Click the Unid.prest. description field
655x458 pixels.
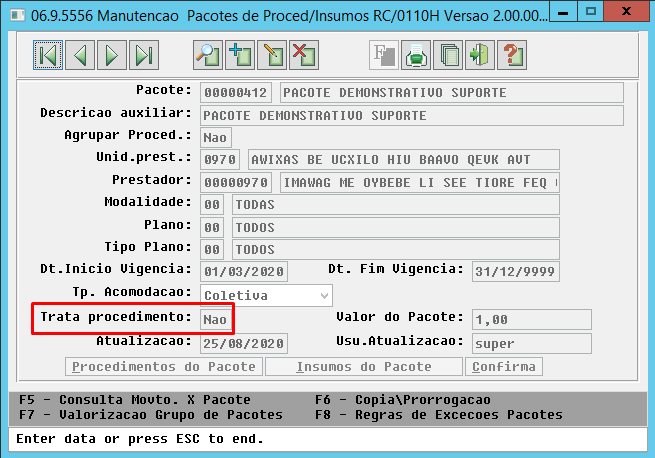(404, 160)
